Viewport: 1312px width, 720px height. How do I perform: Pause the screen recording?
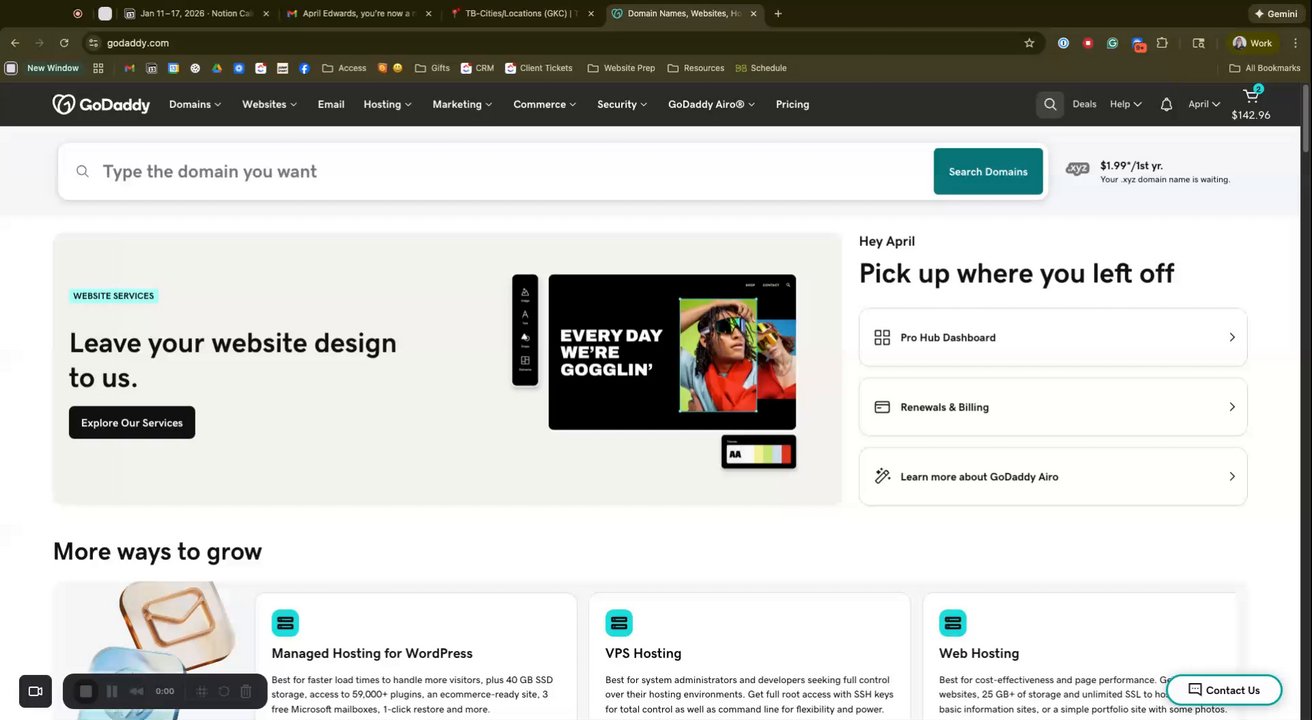pyautogui.click(x=112, y=691)
